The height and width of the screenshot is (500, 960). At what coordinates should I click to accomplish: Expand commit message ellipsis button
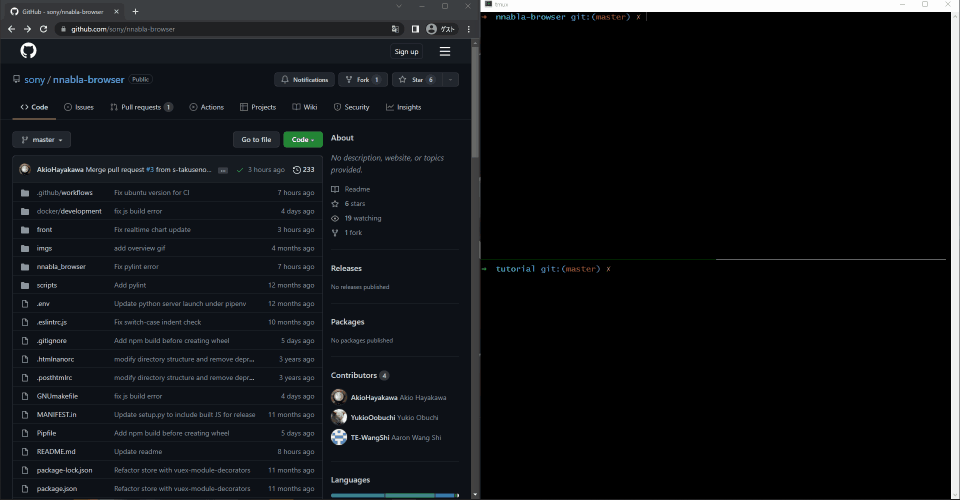click(223, 170)
